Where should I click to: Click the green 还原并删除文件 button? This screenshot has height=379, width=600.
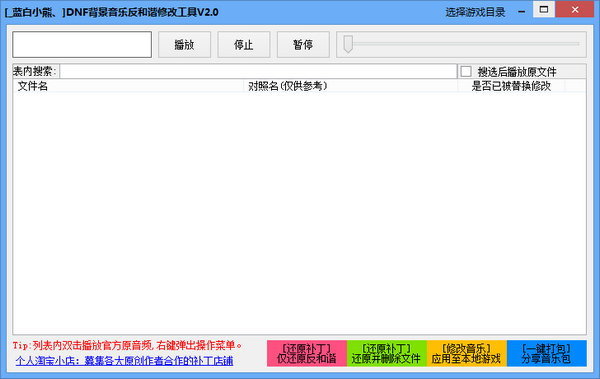(387, 353)
